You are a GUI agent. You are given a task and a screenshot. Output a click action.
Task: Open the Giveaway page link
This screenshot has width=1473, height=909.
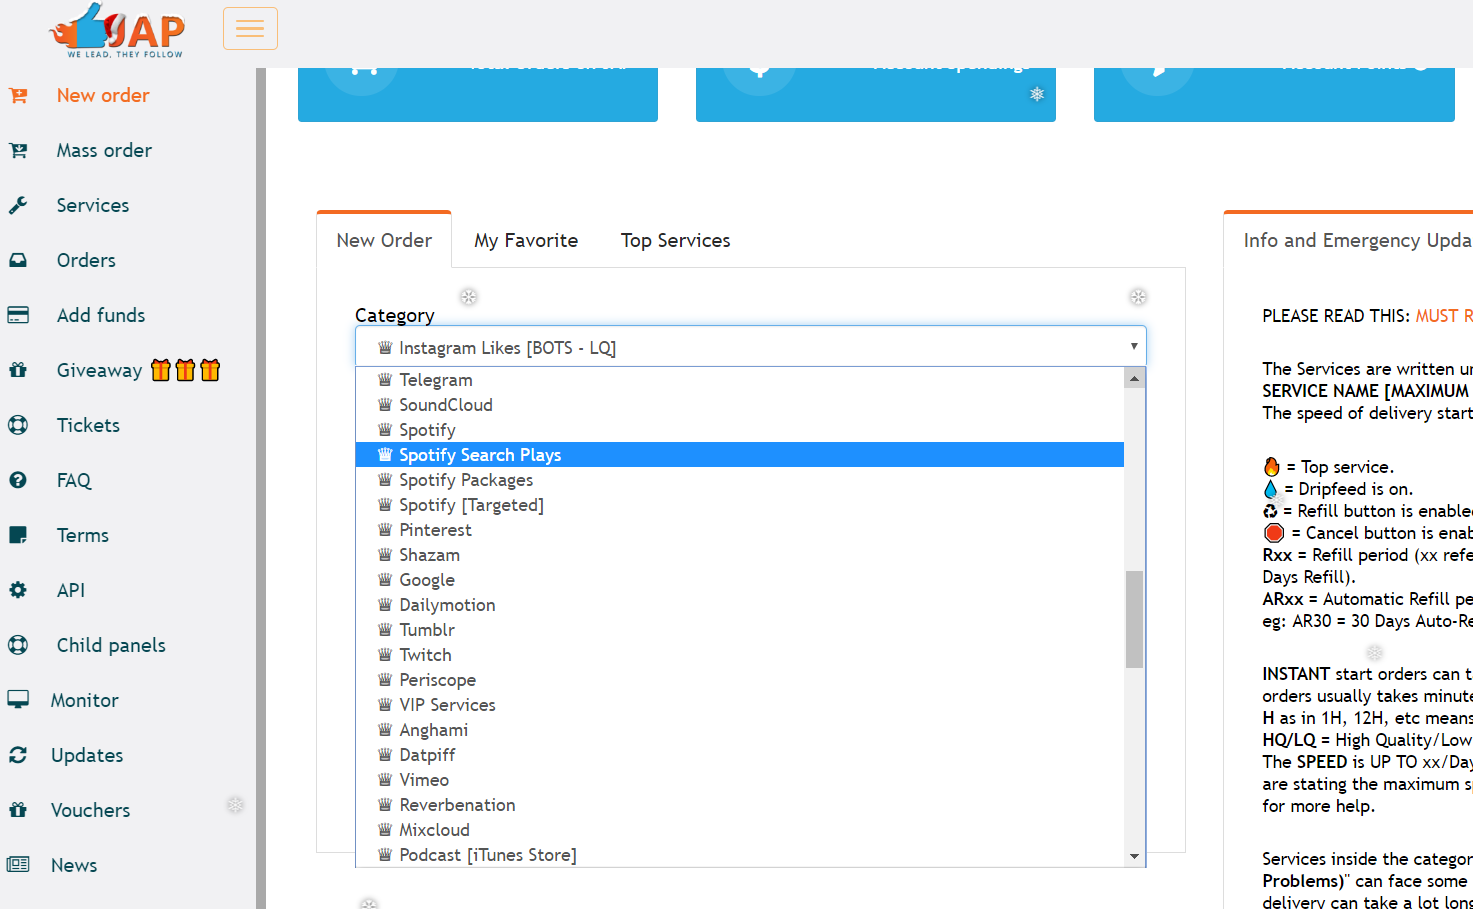pyautogui.click(x=99, y=371)
